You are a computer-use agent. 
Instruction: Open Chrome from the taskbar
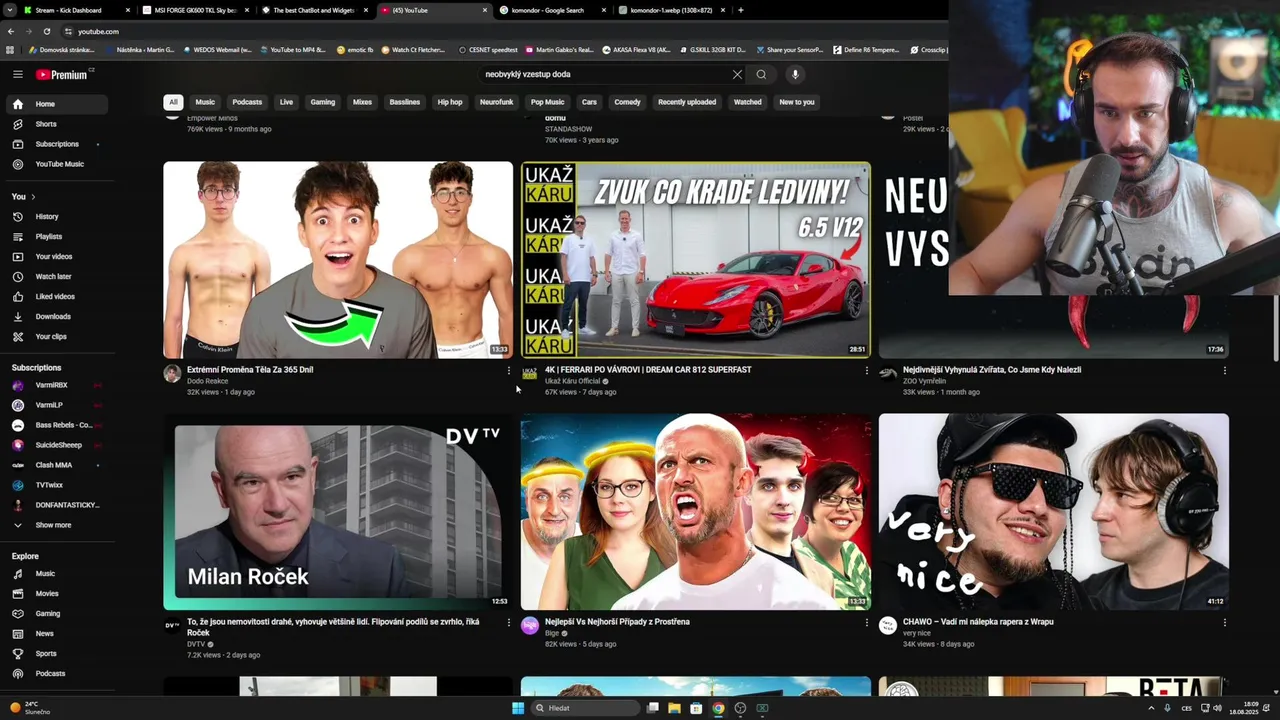pos(718,708)
